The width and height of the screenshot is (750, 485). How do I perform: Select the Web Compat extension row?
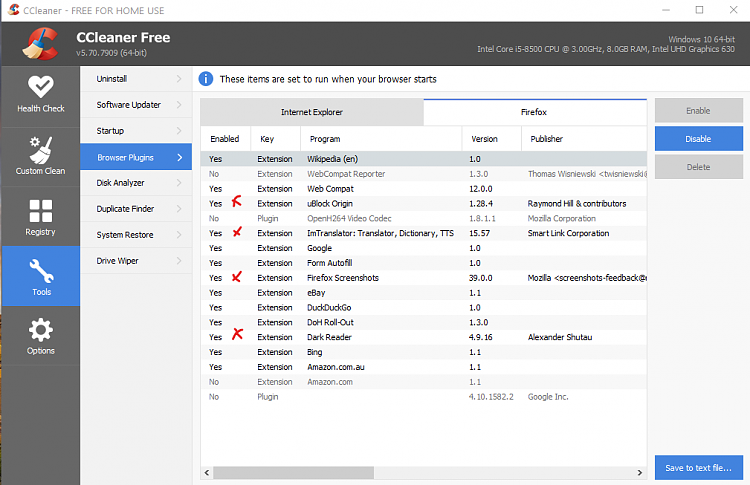[424, 188]
